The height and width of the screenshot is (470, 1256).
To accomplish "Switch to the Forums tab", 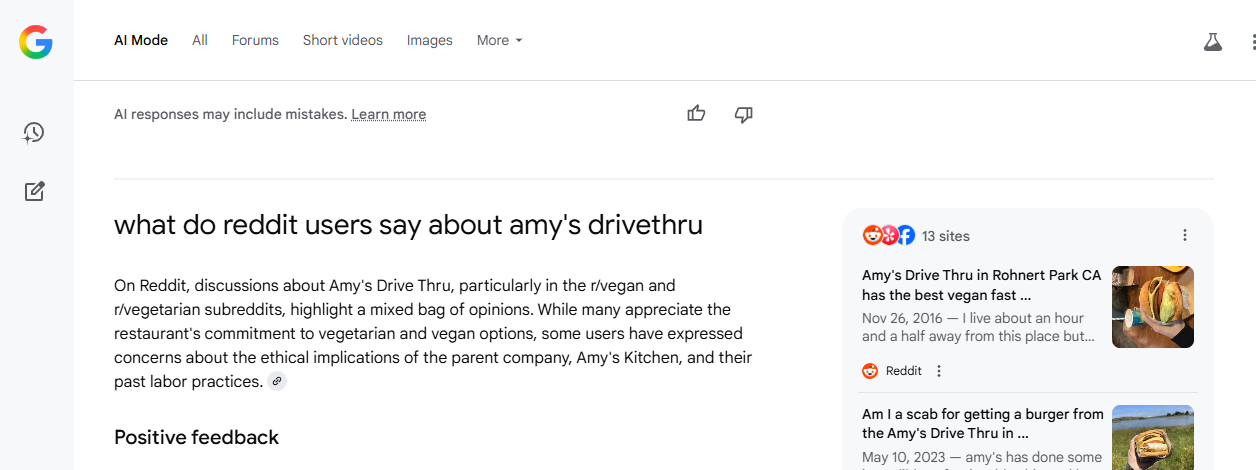I will click(x=255, y=40).
